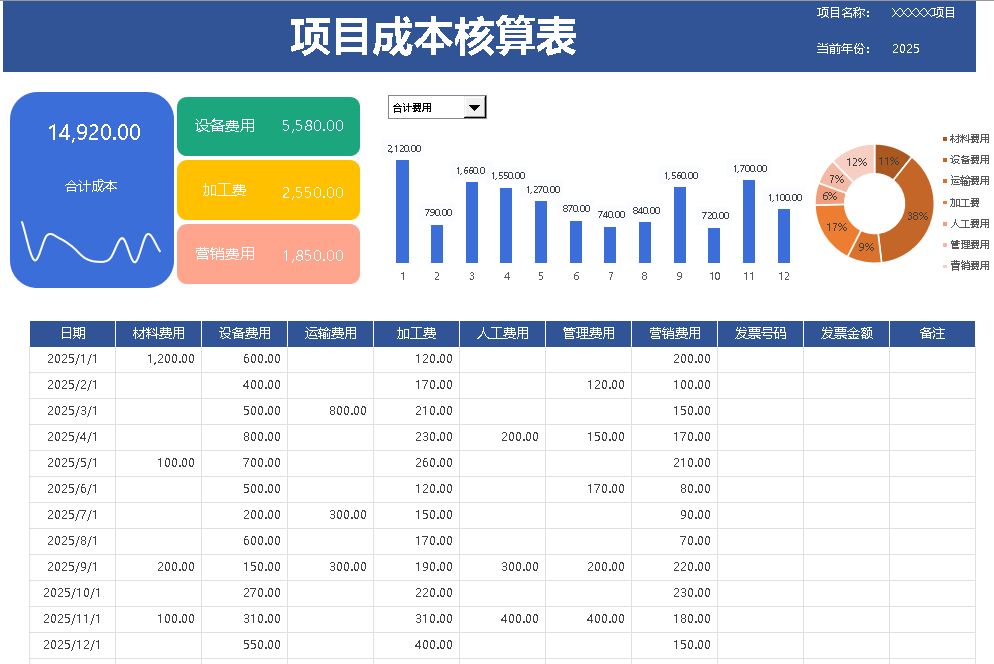Click the current year value 2025
Screen dimensions: 994x664
click(905, 49)
